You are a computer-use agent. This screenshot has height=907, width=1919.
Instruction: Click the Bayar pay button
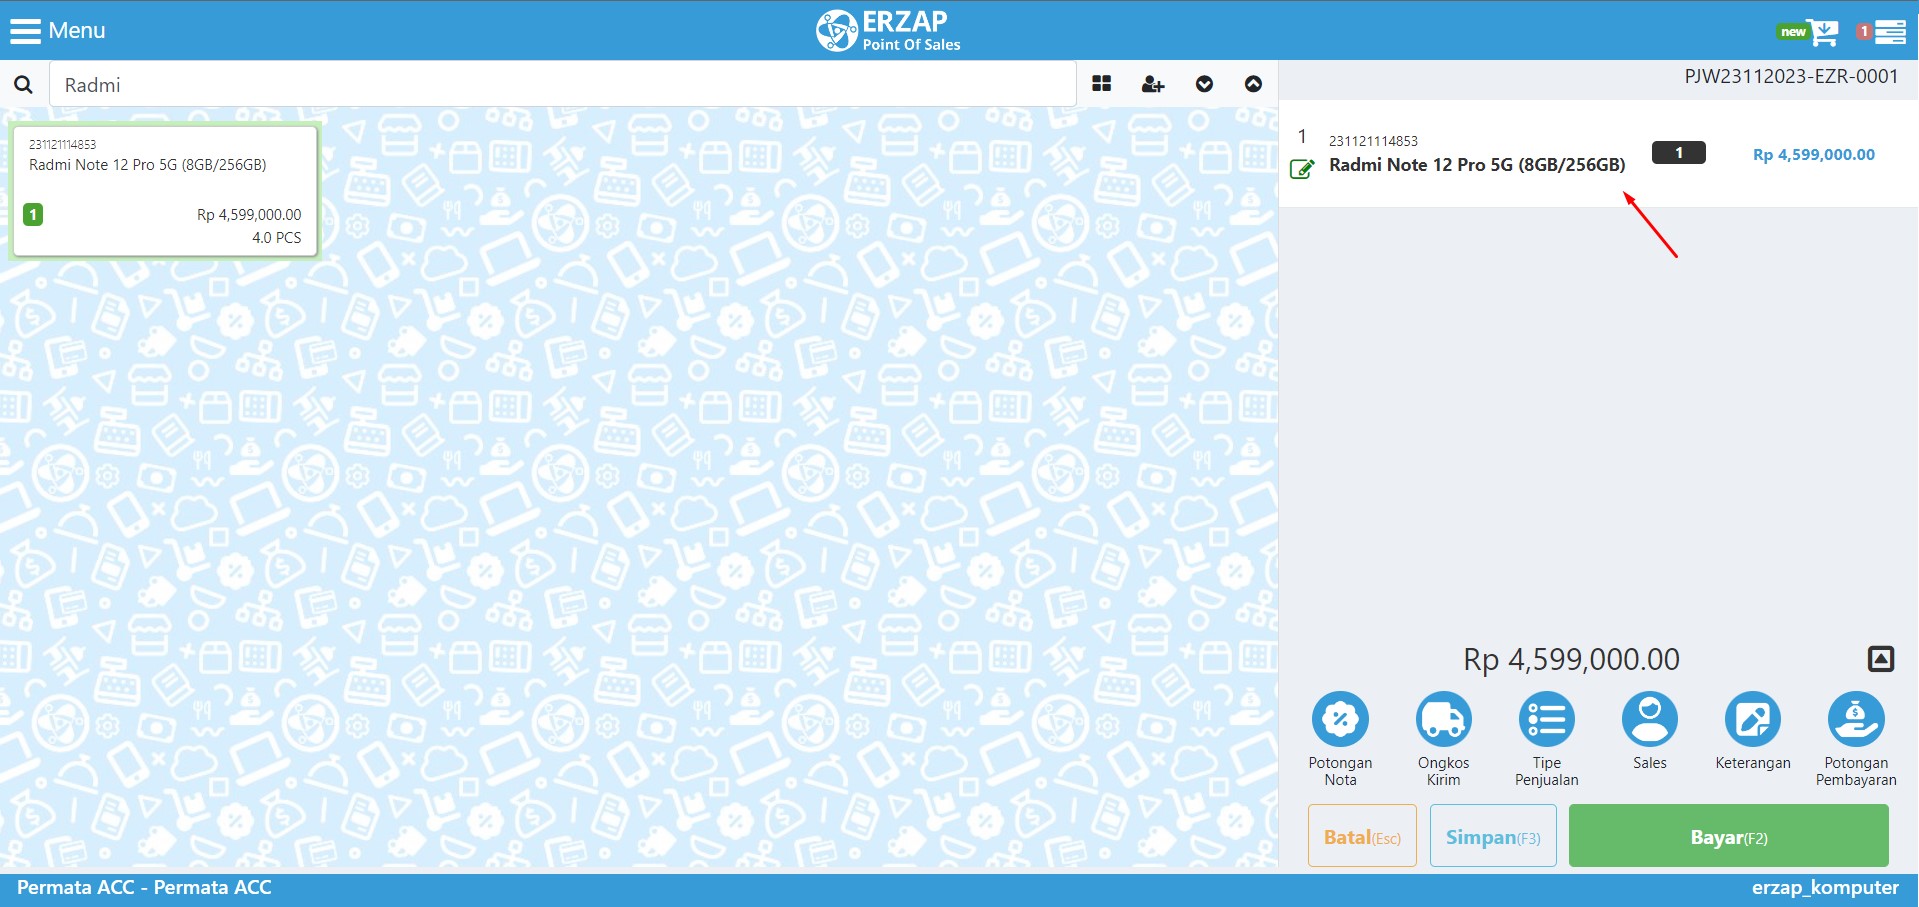1728,836
